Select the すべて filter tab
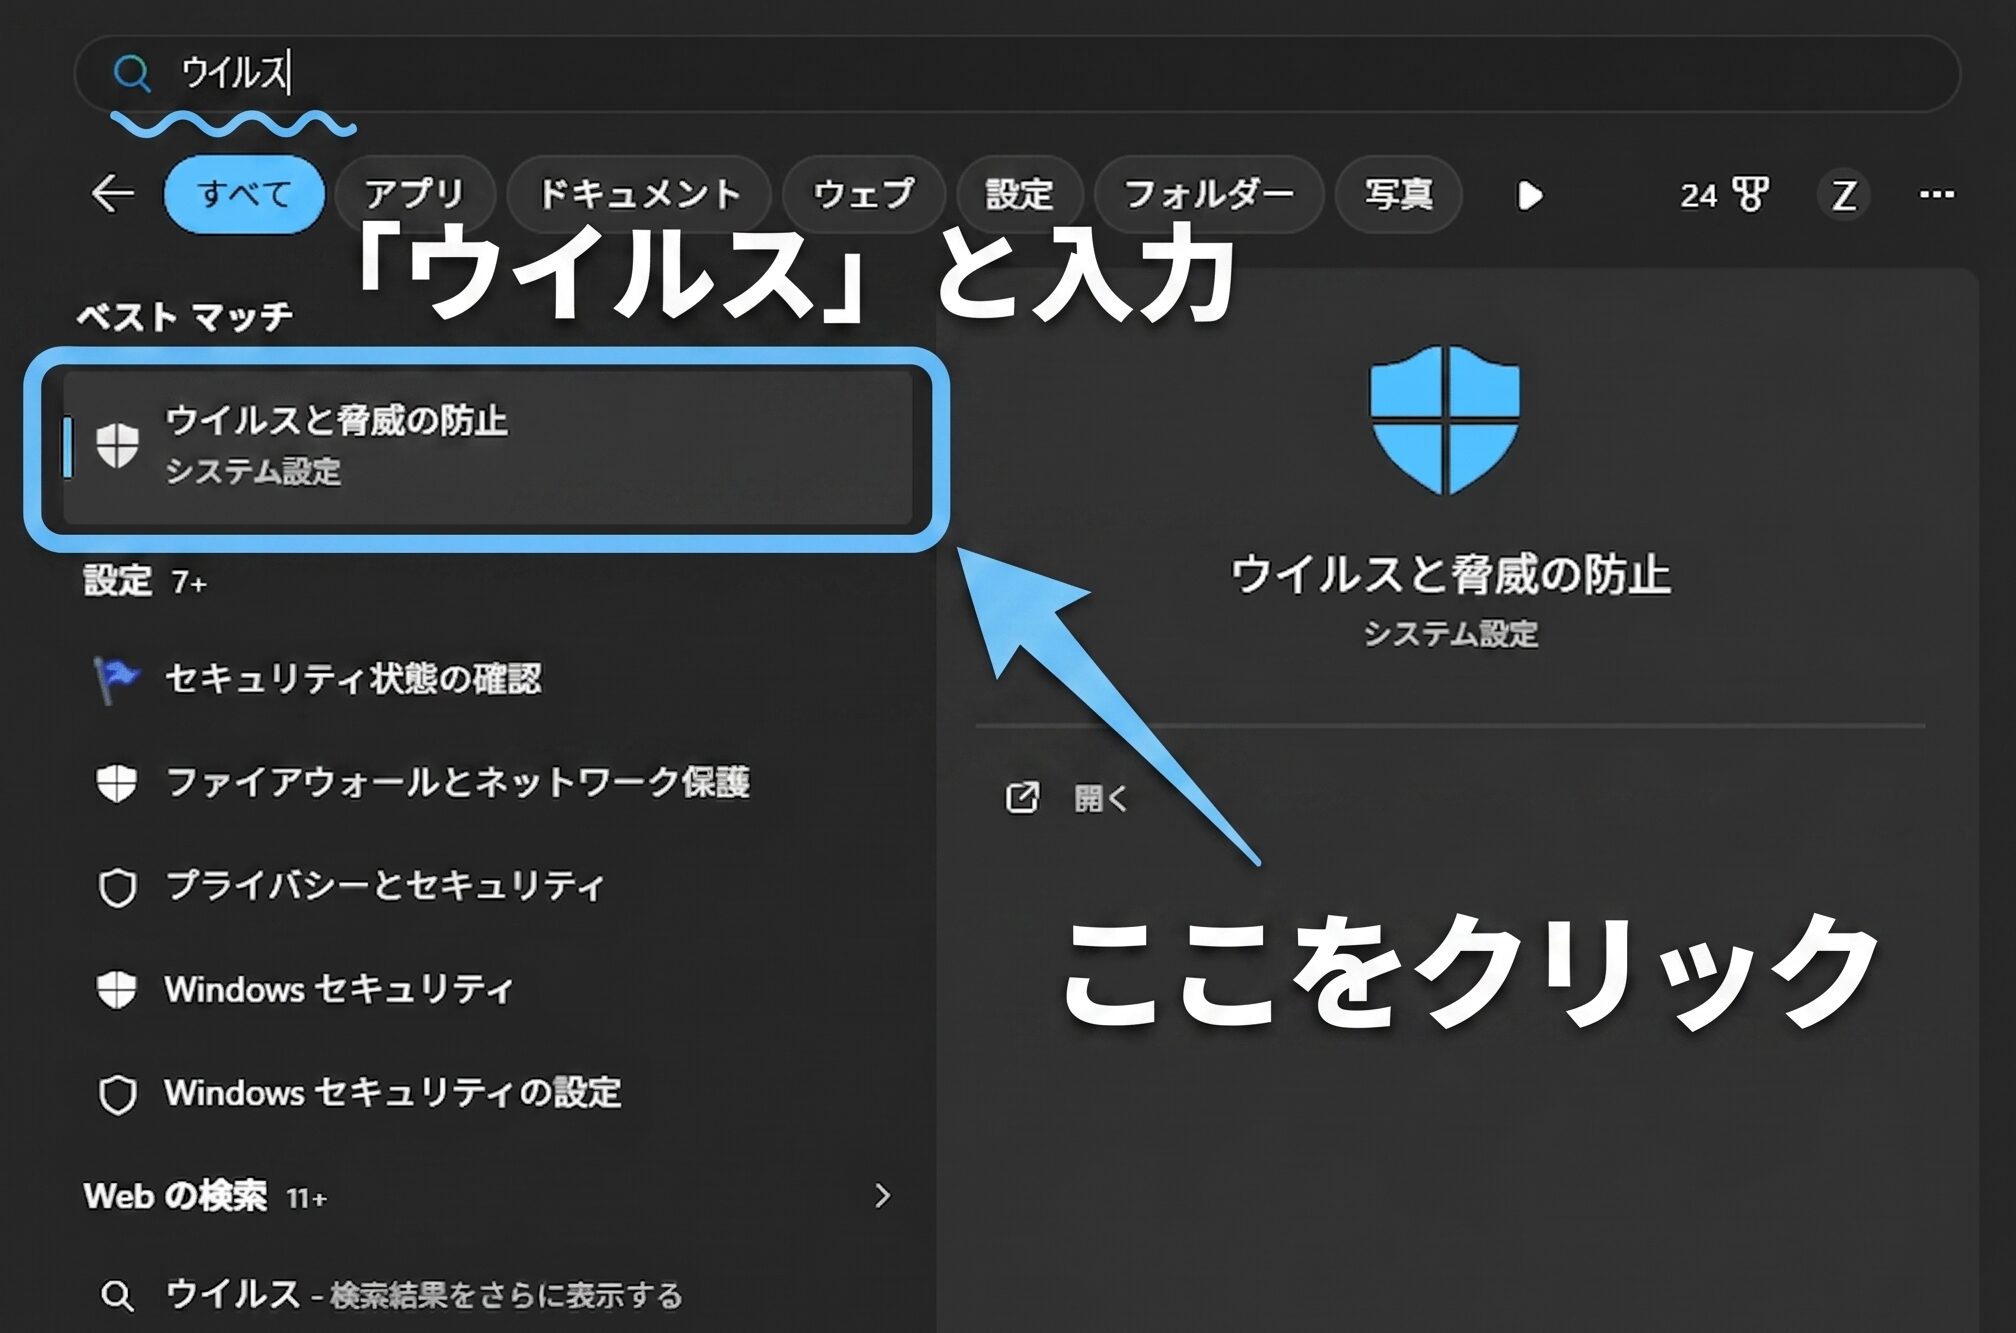2016x1333 pixels. [x=244, y=193]
